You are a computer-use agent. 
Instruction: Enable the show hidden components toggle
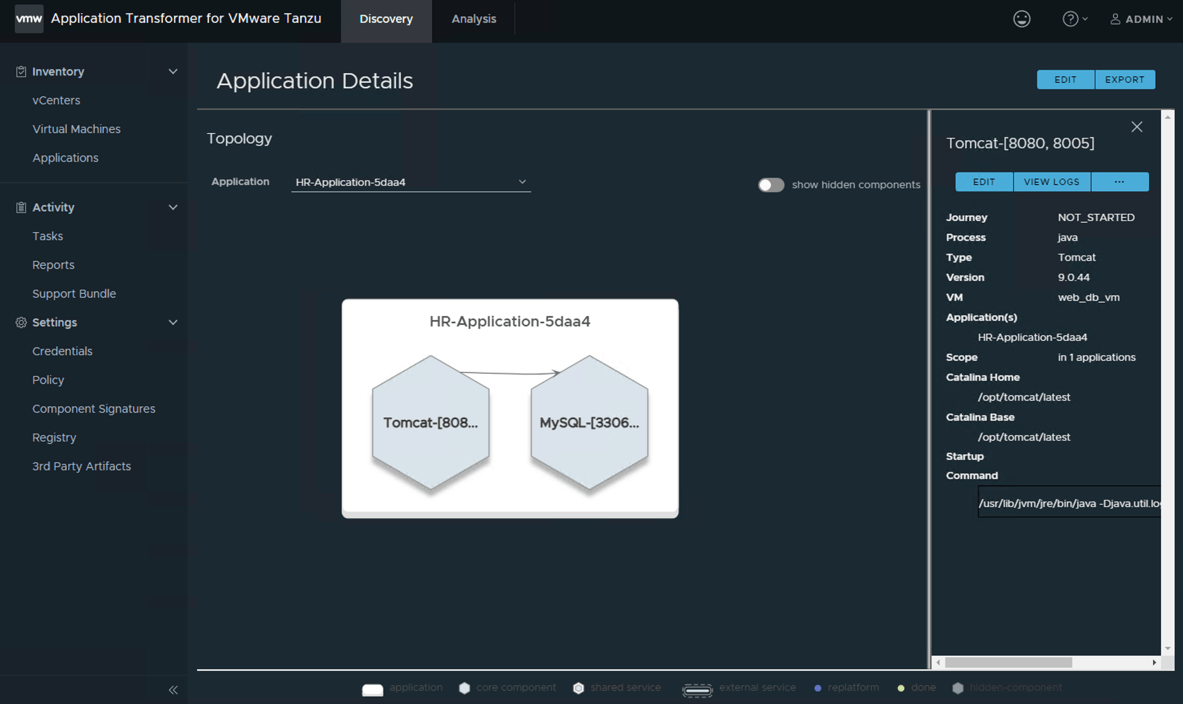(x=769, y=185)
